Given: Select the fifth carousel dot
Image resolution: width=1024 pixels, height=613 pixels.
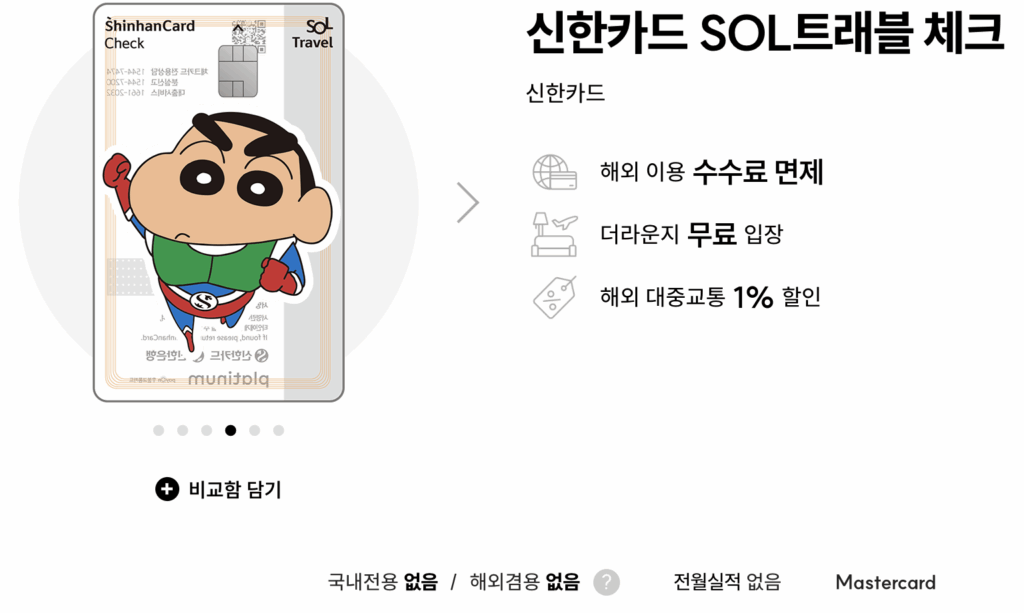Looking at the screenshot, I should click(255, 430).
